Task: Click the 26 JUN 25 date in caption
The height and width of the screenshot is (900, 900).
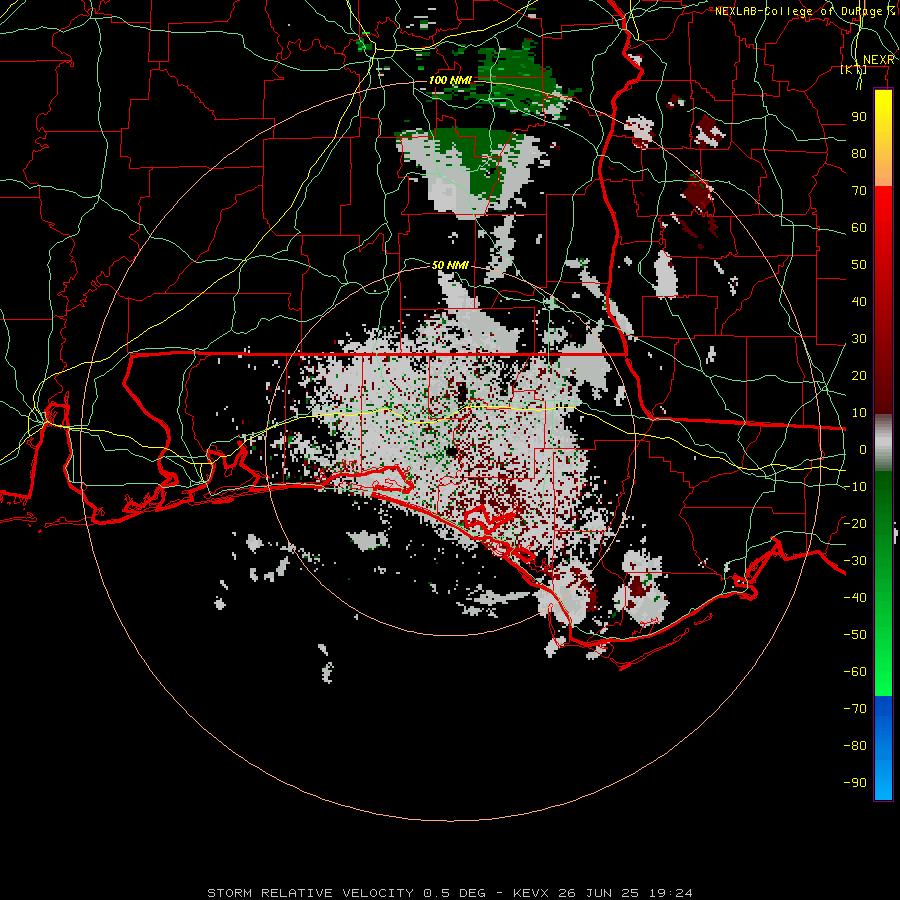Action: pos(598,893)
